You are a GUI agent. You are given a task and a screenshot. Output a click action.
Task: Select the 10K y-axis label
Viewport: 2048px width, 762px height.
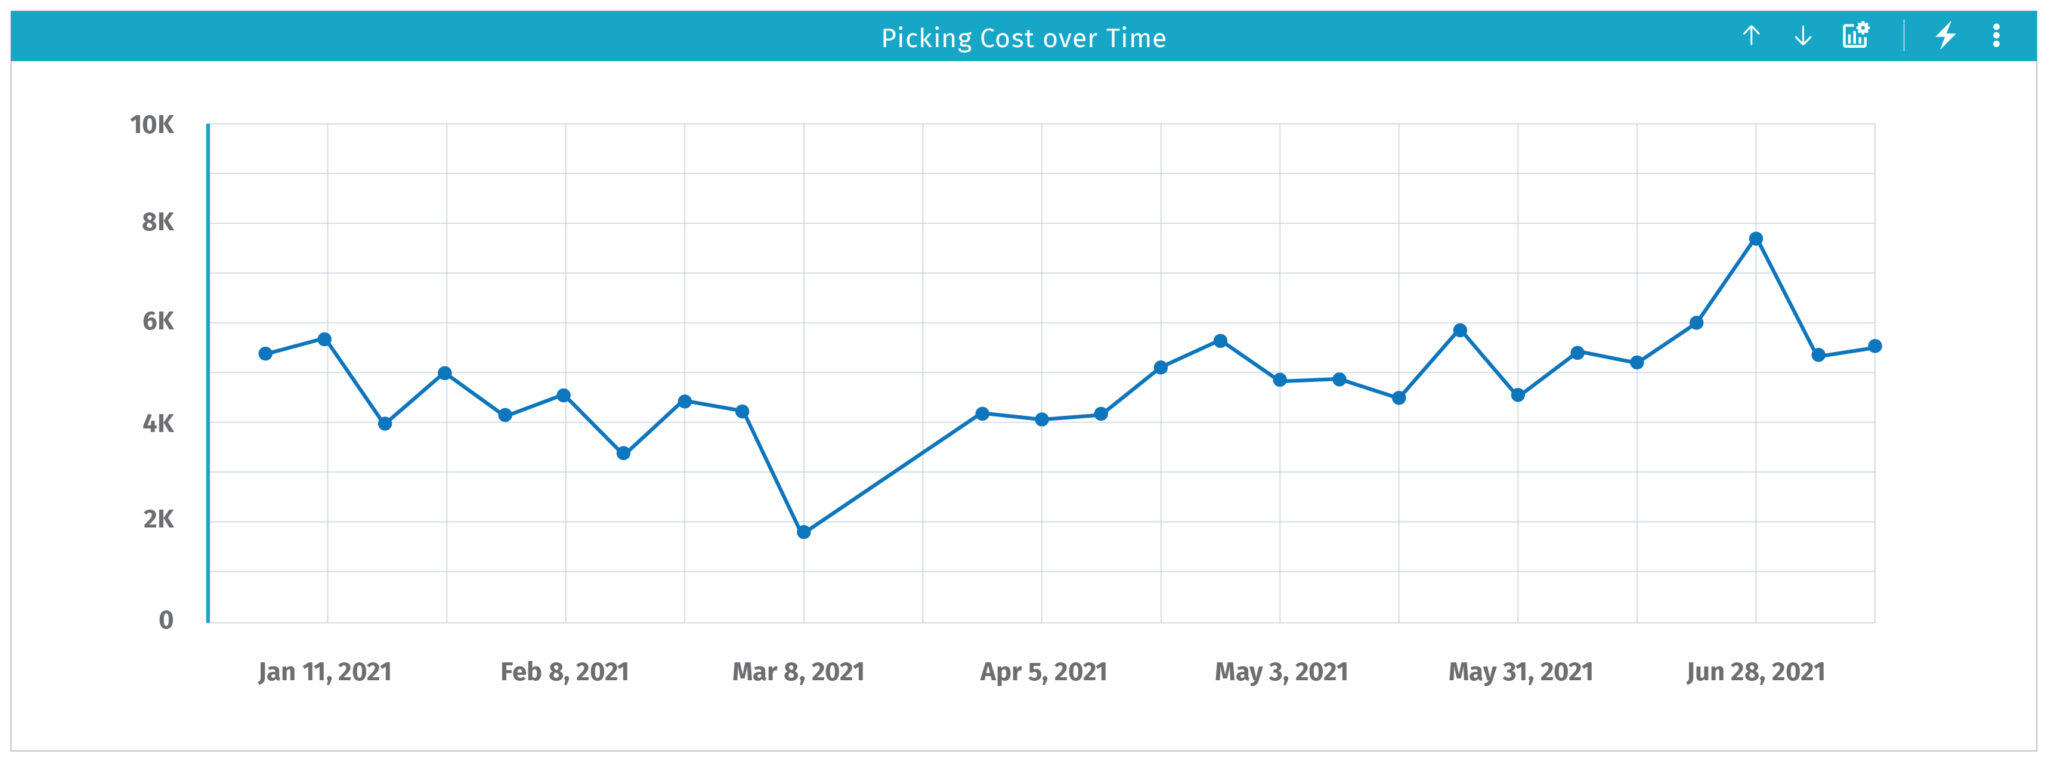(x=152, y=125)
